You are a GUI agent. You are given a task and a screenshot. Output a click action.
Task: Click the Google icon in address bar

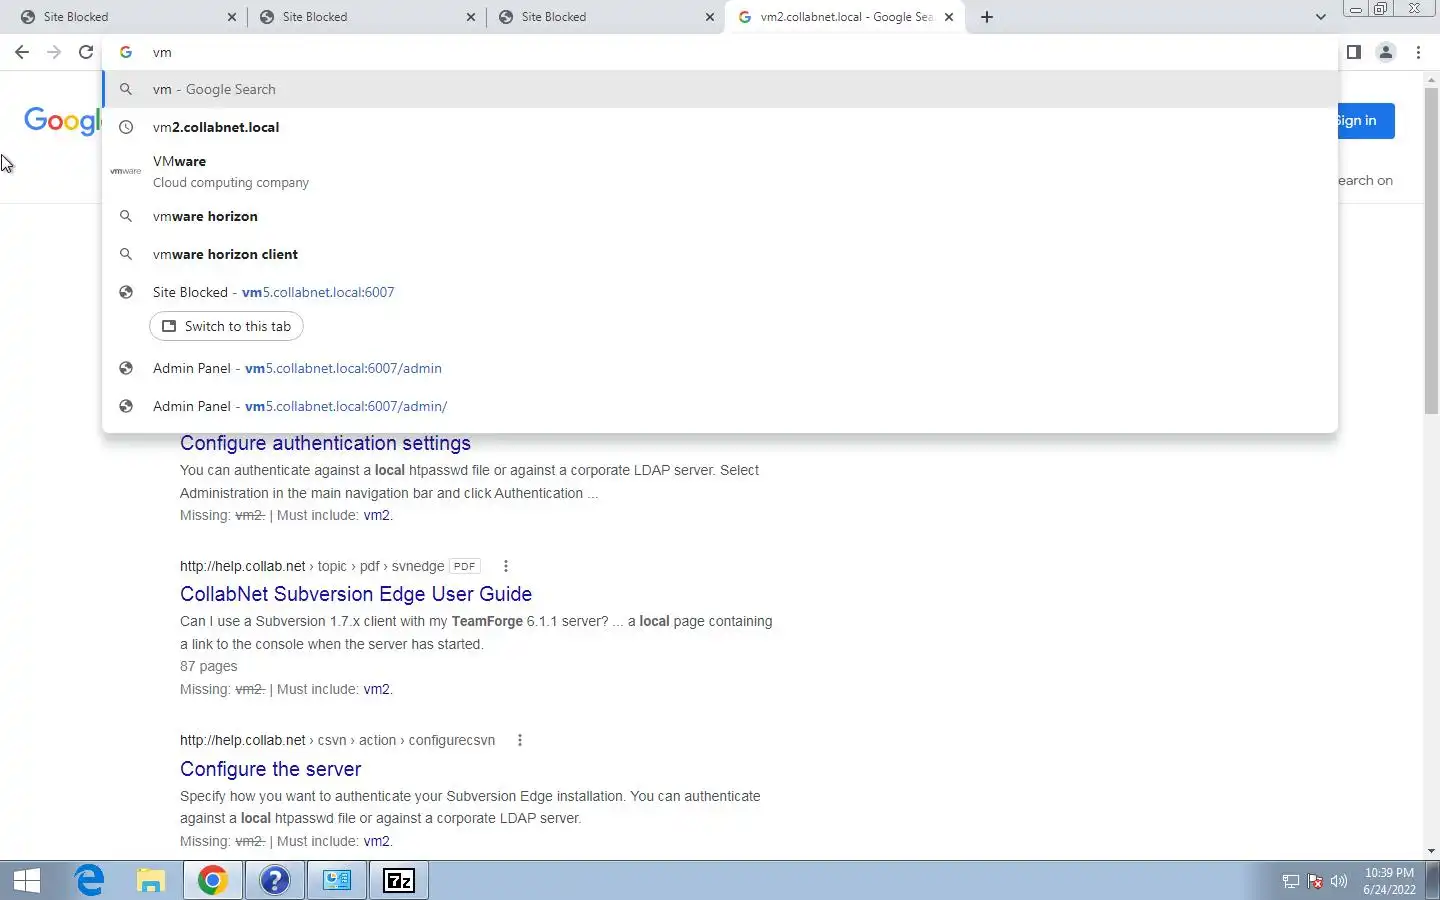(x=126, y=52)
